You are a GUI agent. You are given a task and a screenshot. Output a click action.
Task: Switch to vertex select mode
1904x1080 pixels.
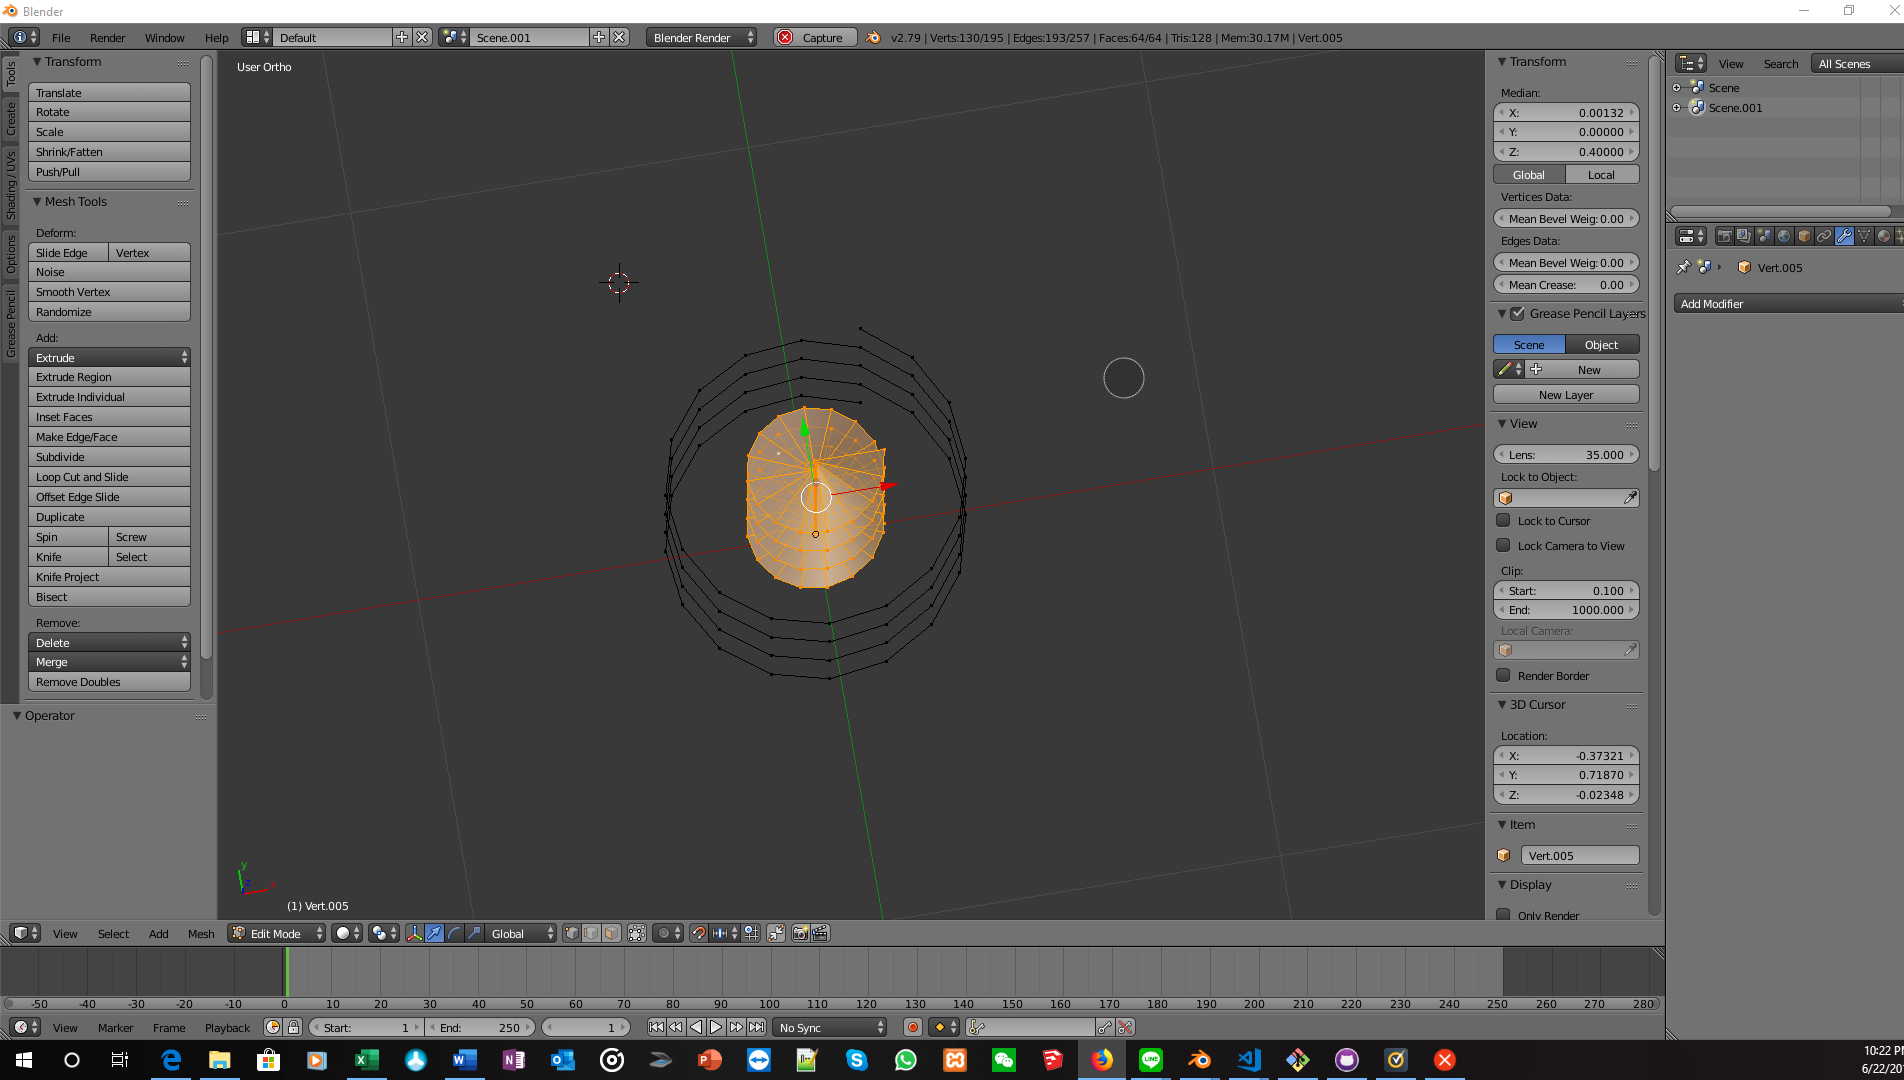click(x=571, y=933)
